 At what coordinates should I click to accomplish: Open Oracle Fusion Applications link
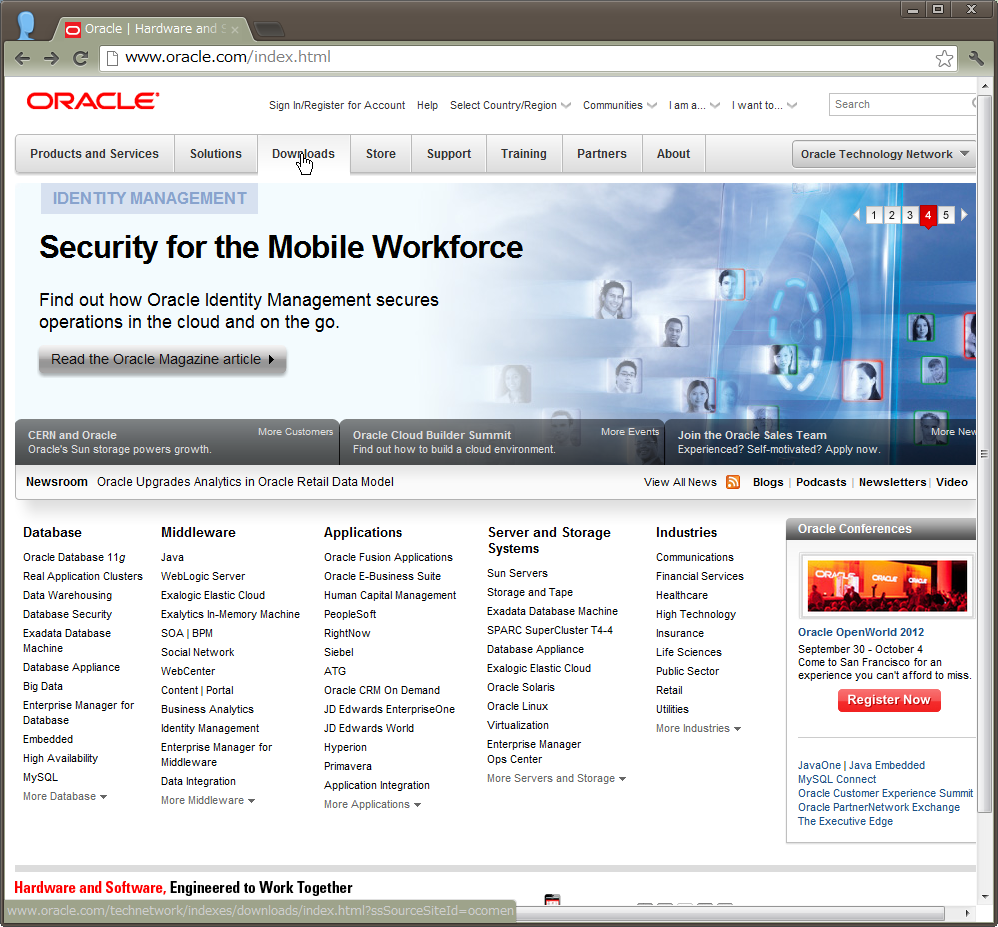coord(388,557)
